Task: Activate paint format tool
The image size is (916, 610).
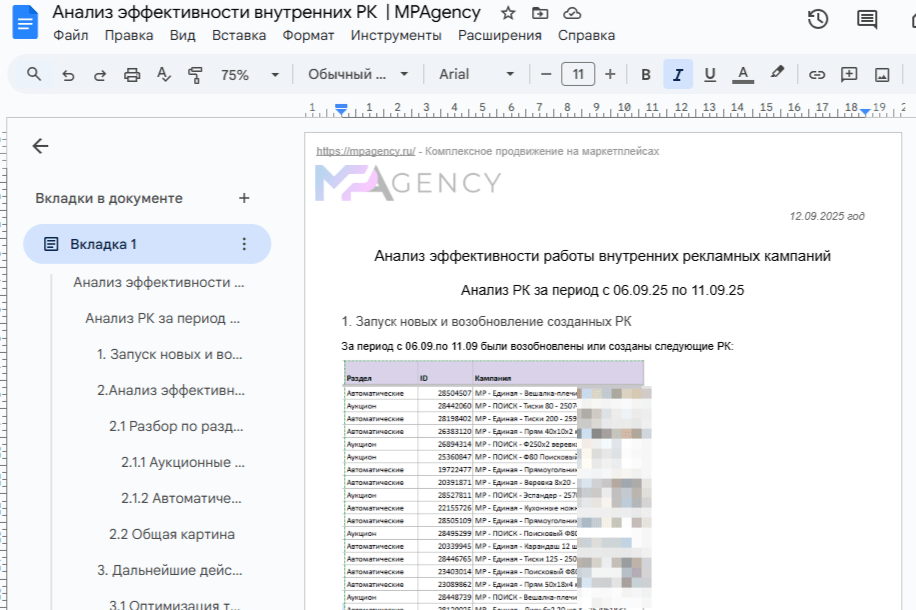Action: pos(195,75)
